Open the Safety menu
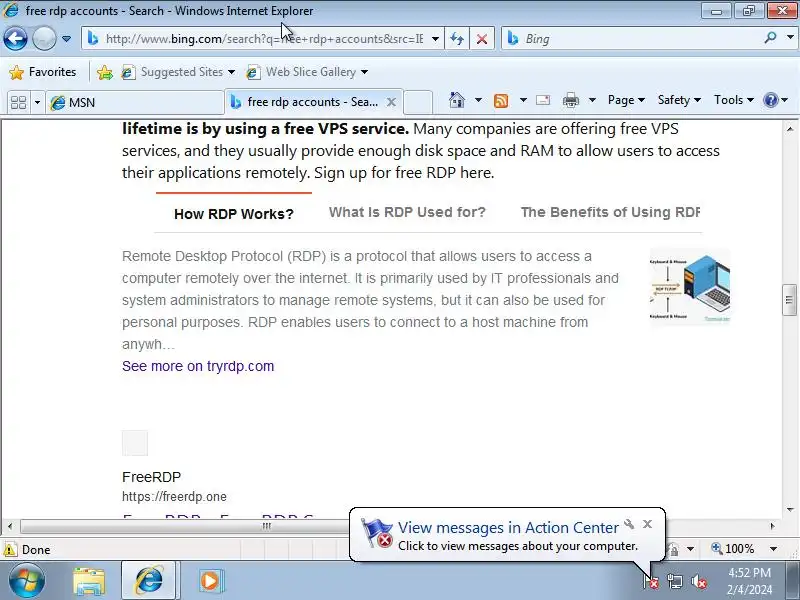Viewport: 800px width, 600px height. coord(679,100)
